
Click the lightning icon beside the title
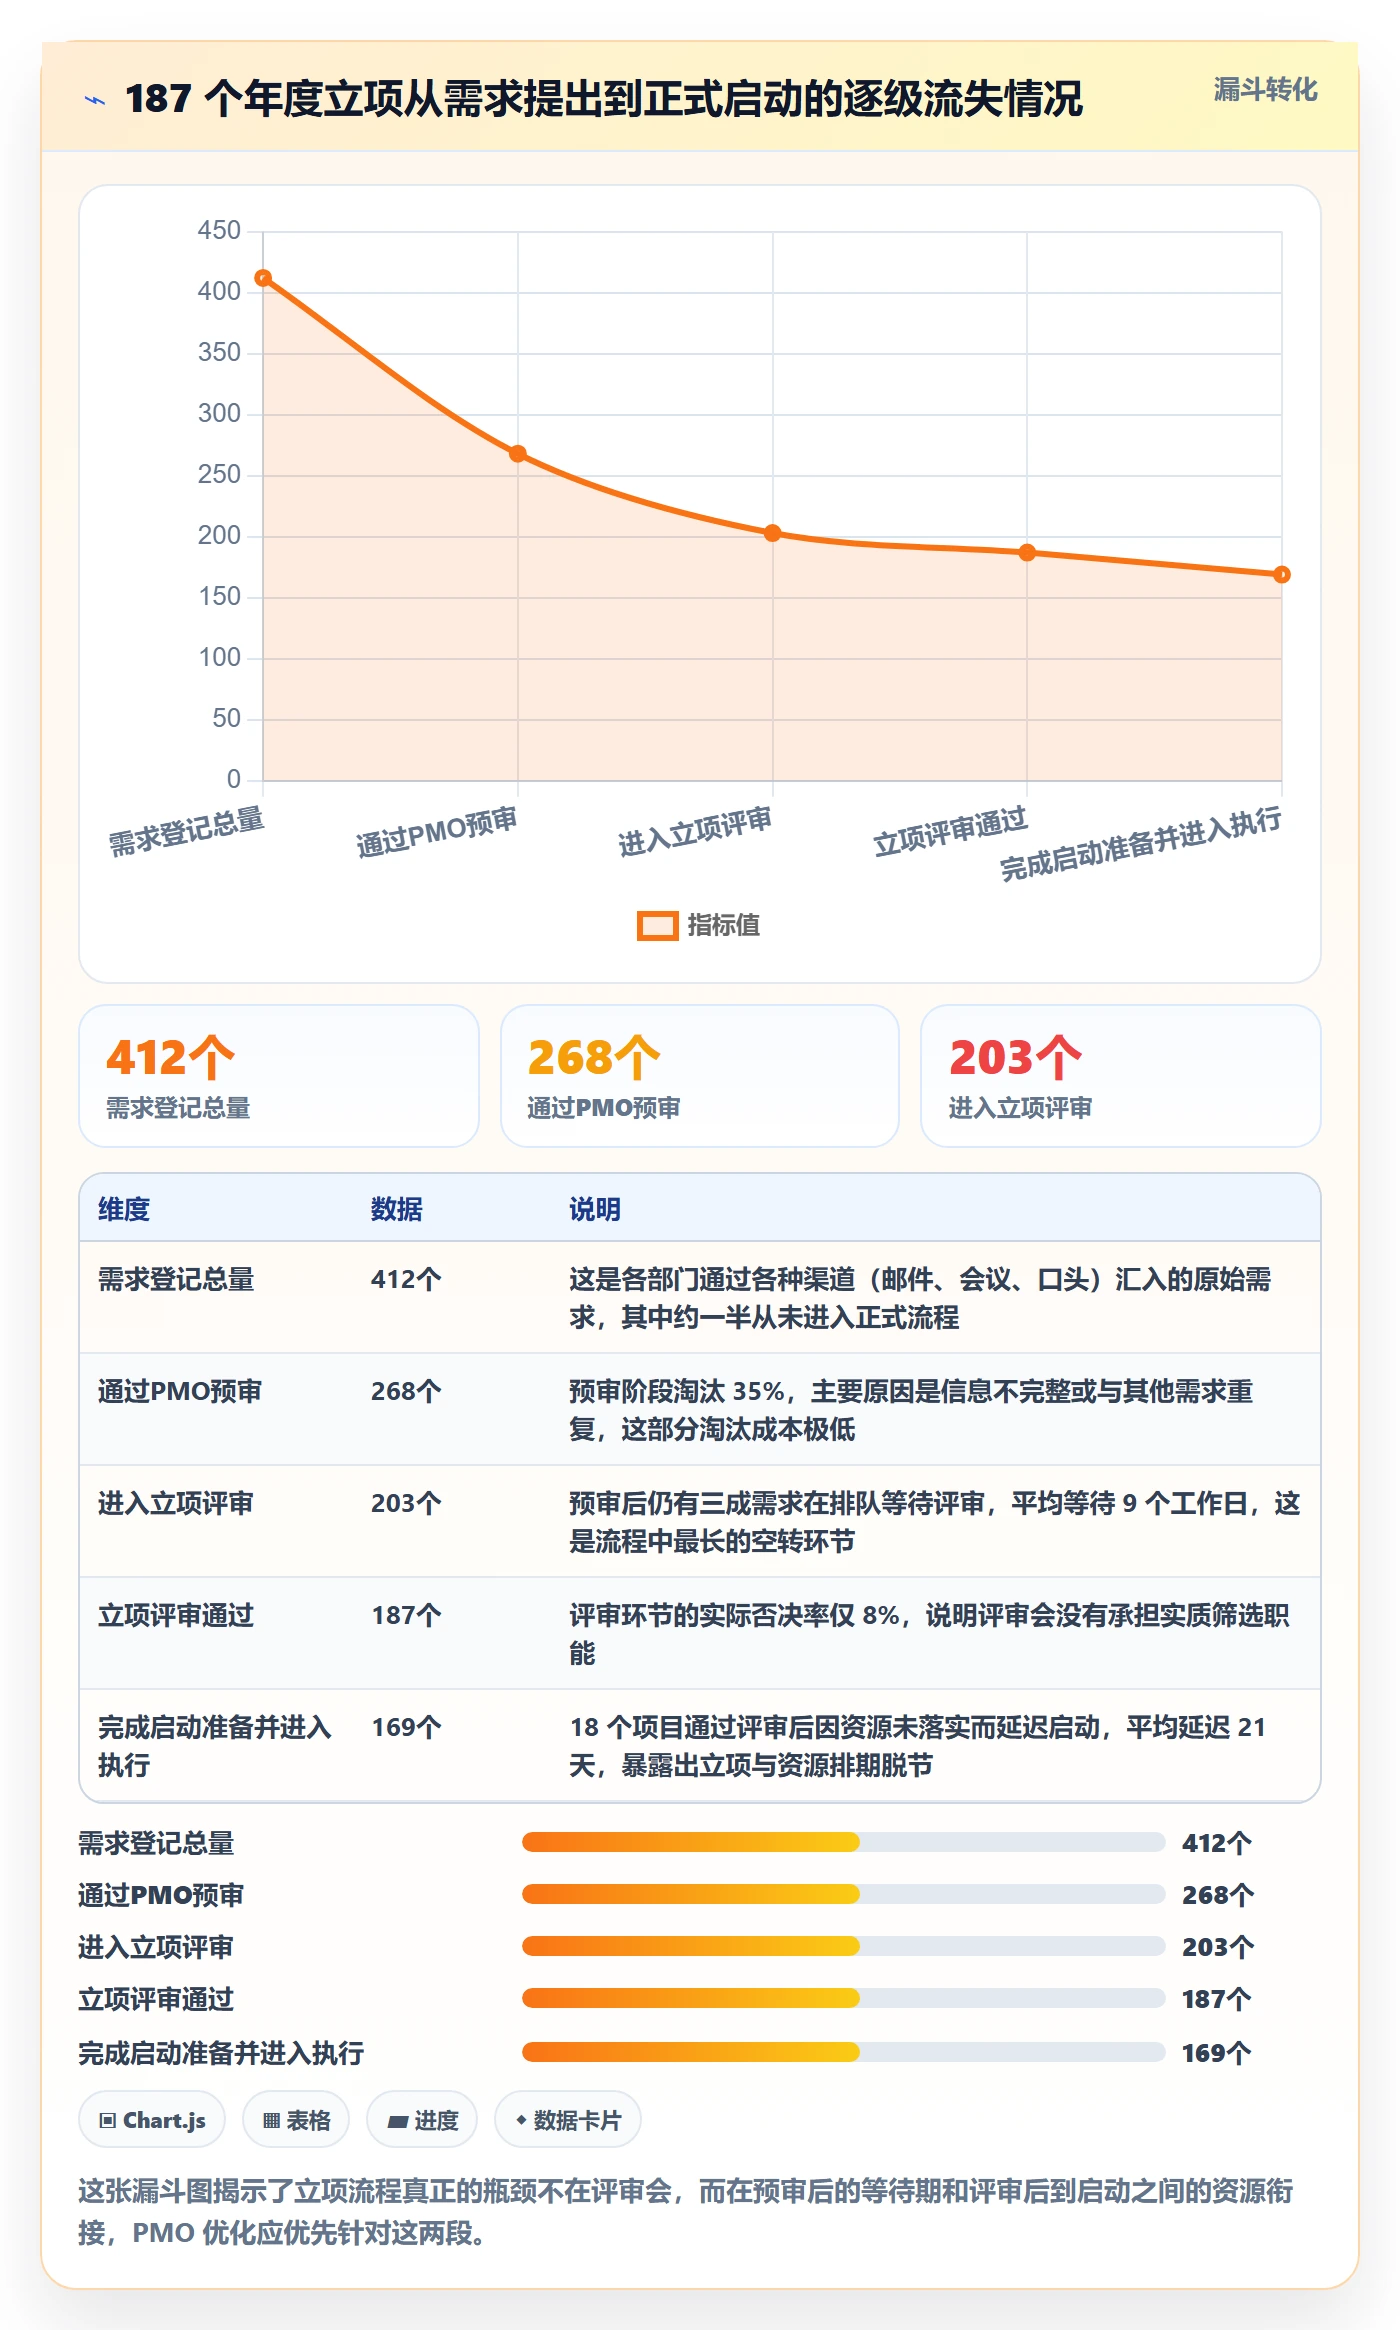tap(95, 99)
